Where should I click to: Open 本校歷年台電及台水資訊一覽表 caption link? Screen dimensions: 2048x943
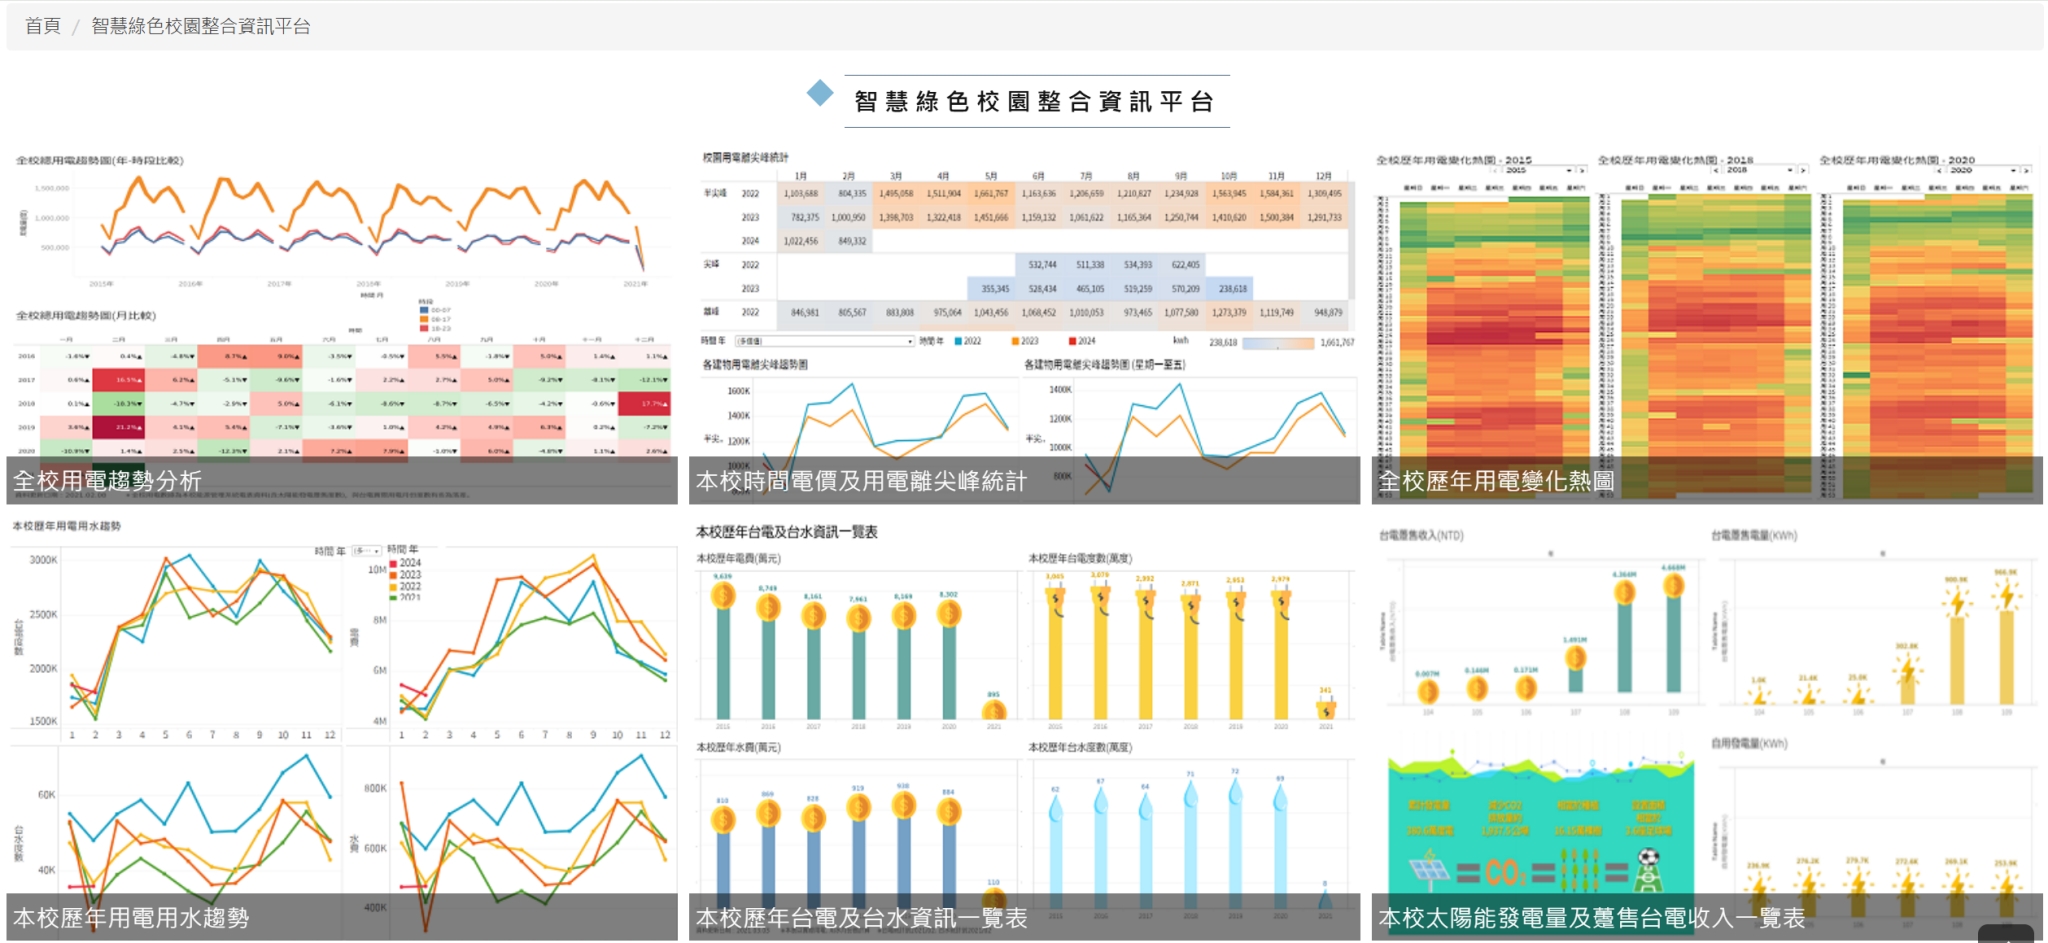[861, 918]
